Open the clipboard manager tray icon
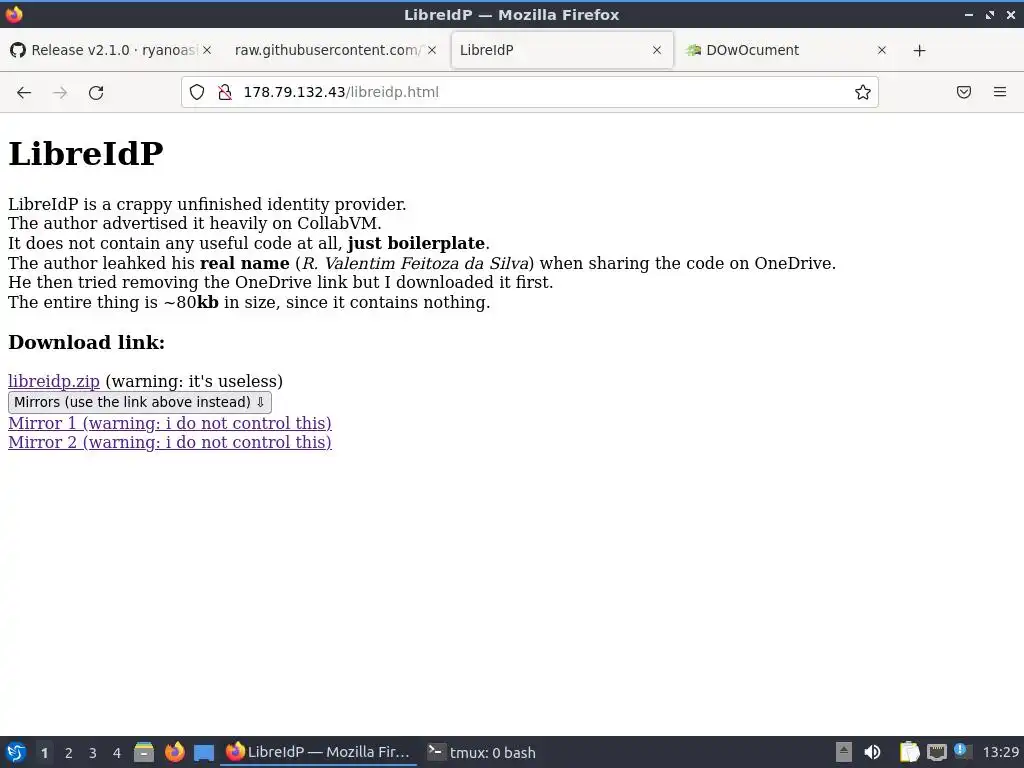This screenshot has height=768, width=1024. (909, 752)
